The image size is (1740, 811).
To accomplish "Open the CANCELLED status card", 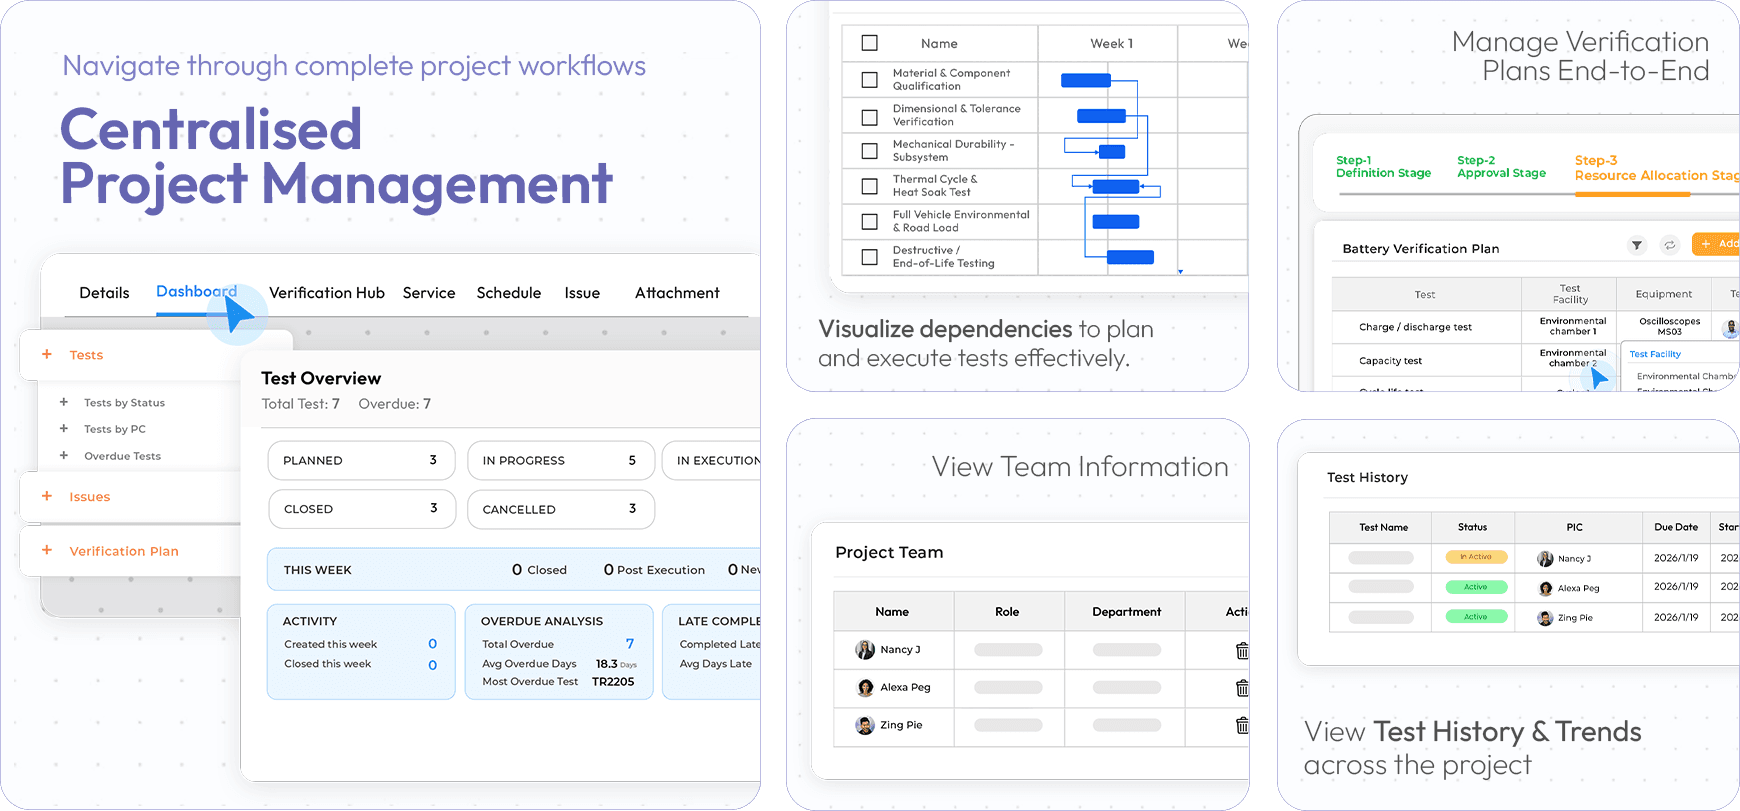I will coord(560,509).
